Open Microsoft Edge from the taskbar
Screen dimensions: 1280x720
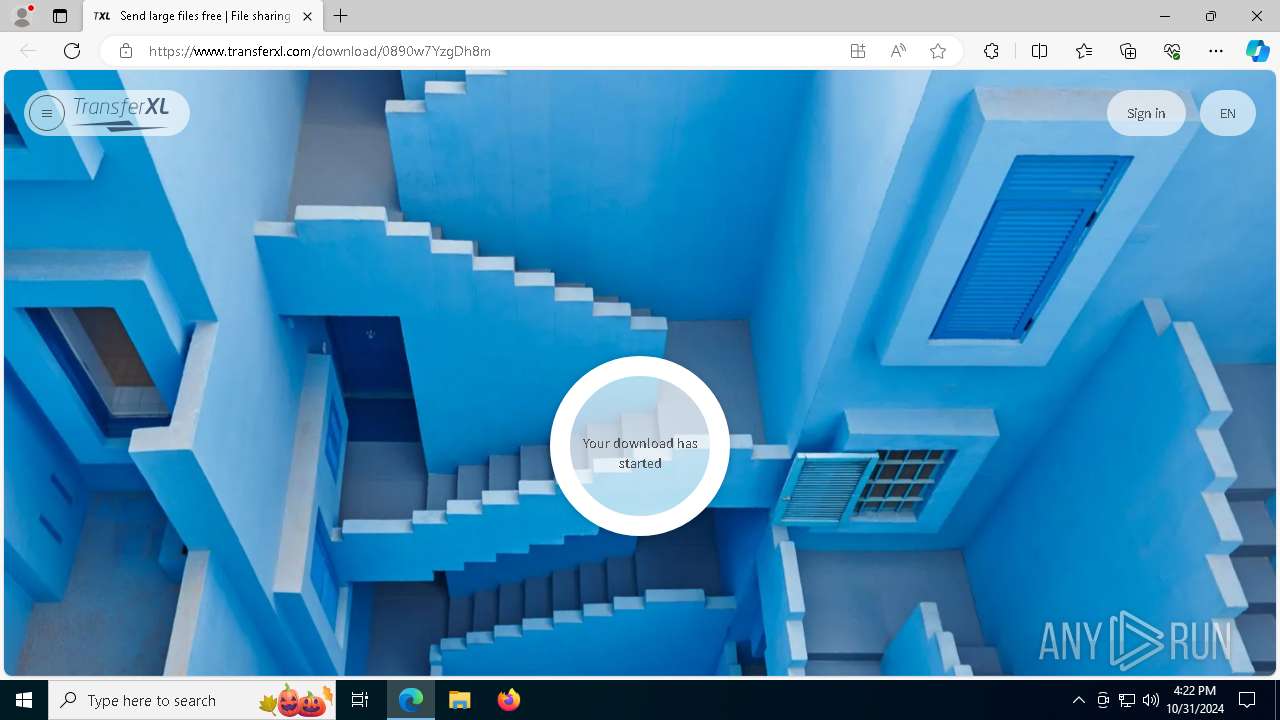pos(411,700)
